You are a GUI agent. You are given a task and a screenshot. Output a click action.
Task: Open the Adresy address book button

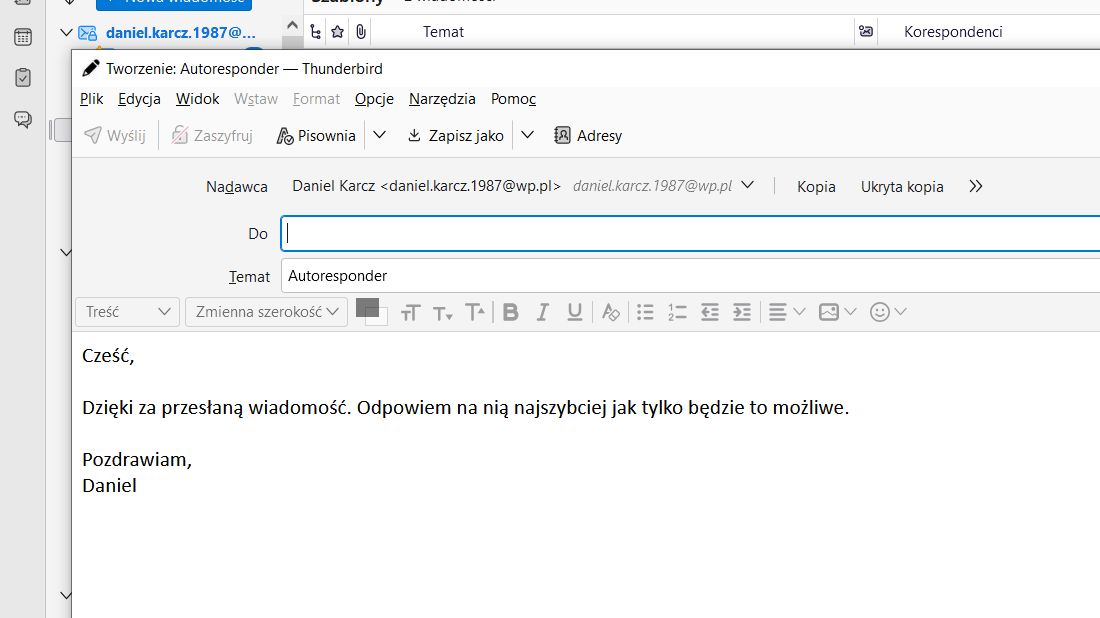pos(588,135)
